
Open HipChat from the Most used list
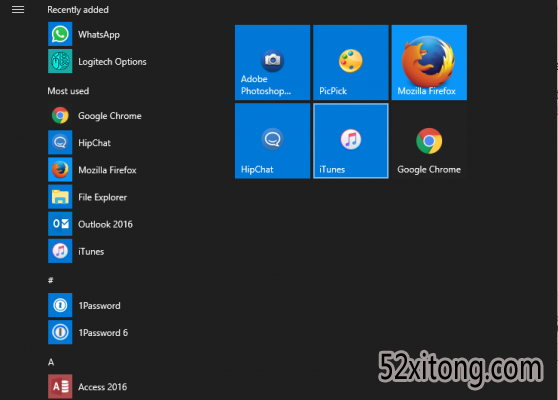60,143
